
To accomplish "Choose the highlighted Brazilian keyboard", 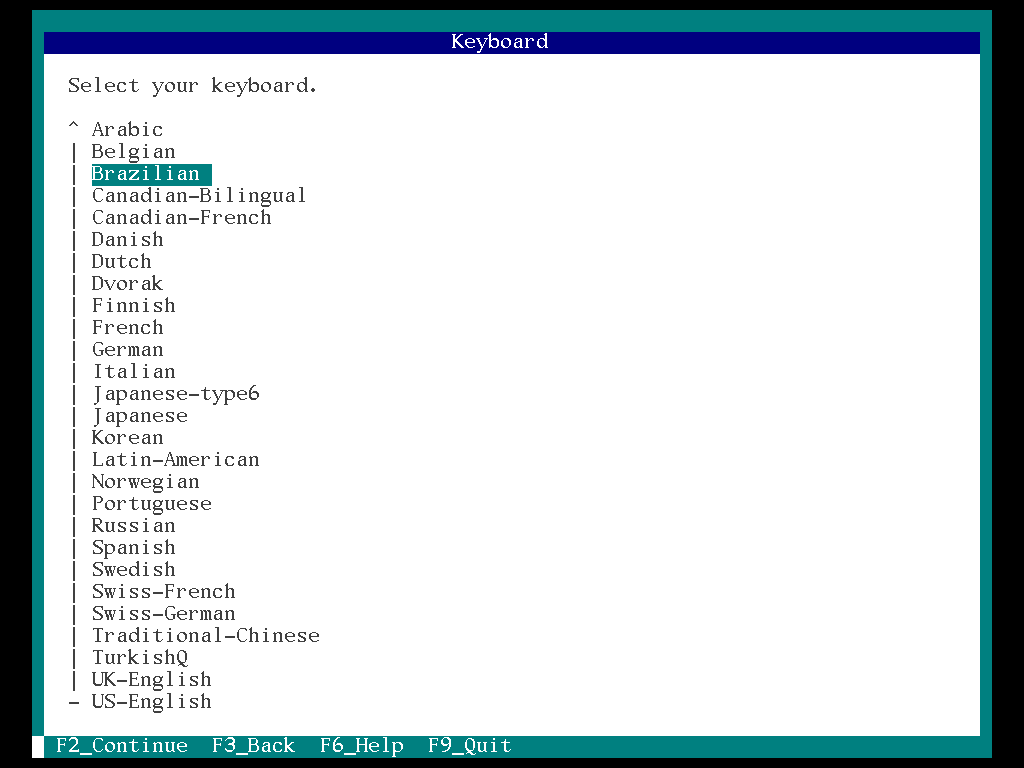I will [151, 174].
